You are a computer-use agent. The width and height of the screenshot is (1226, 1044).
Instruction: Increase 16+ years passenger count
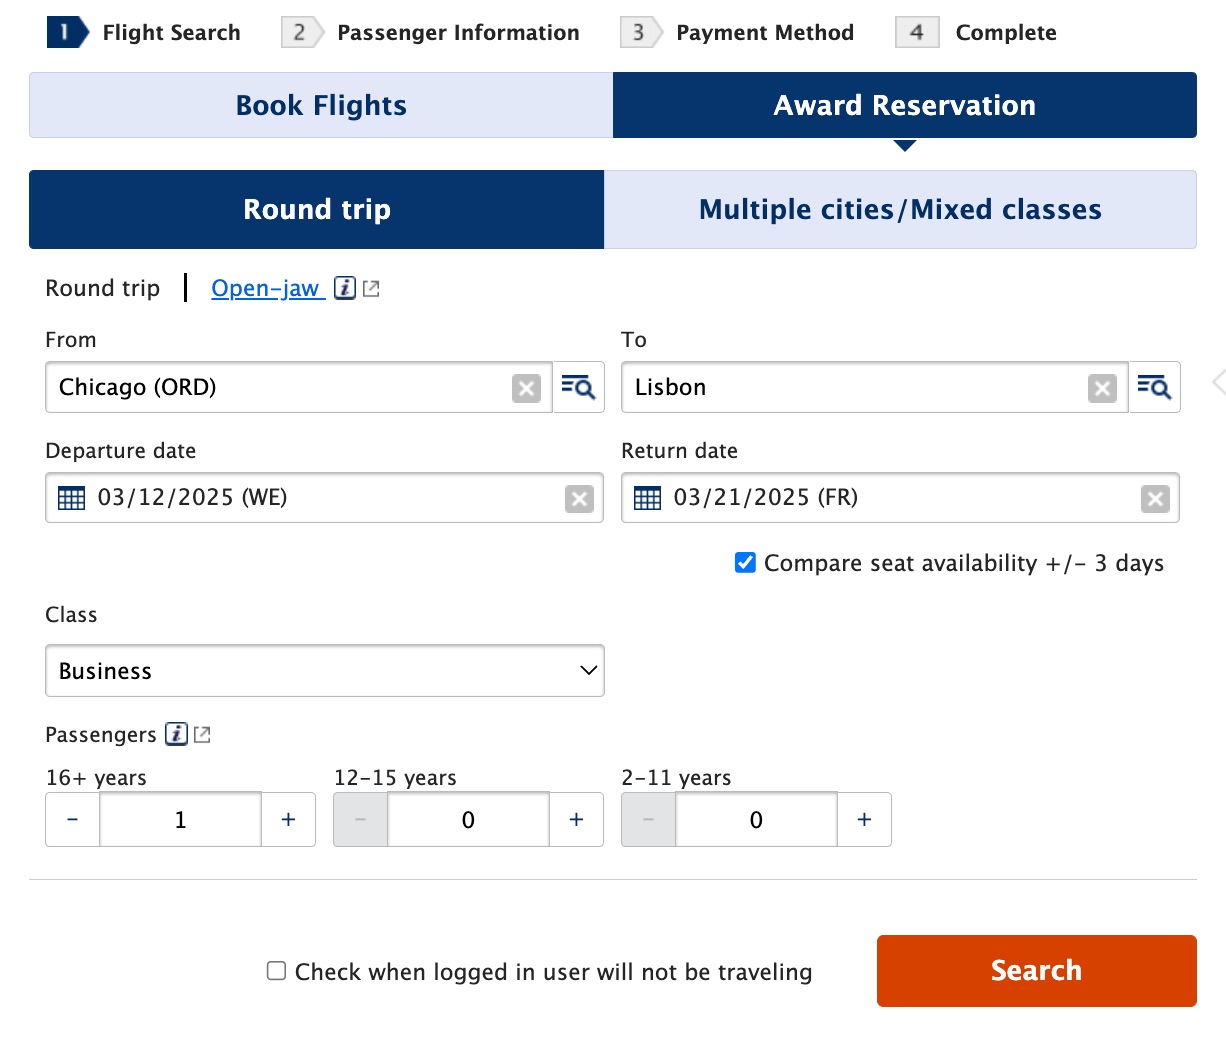289,820
